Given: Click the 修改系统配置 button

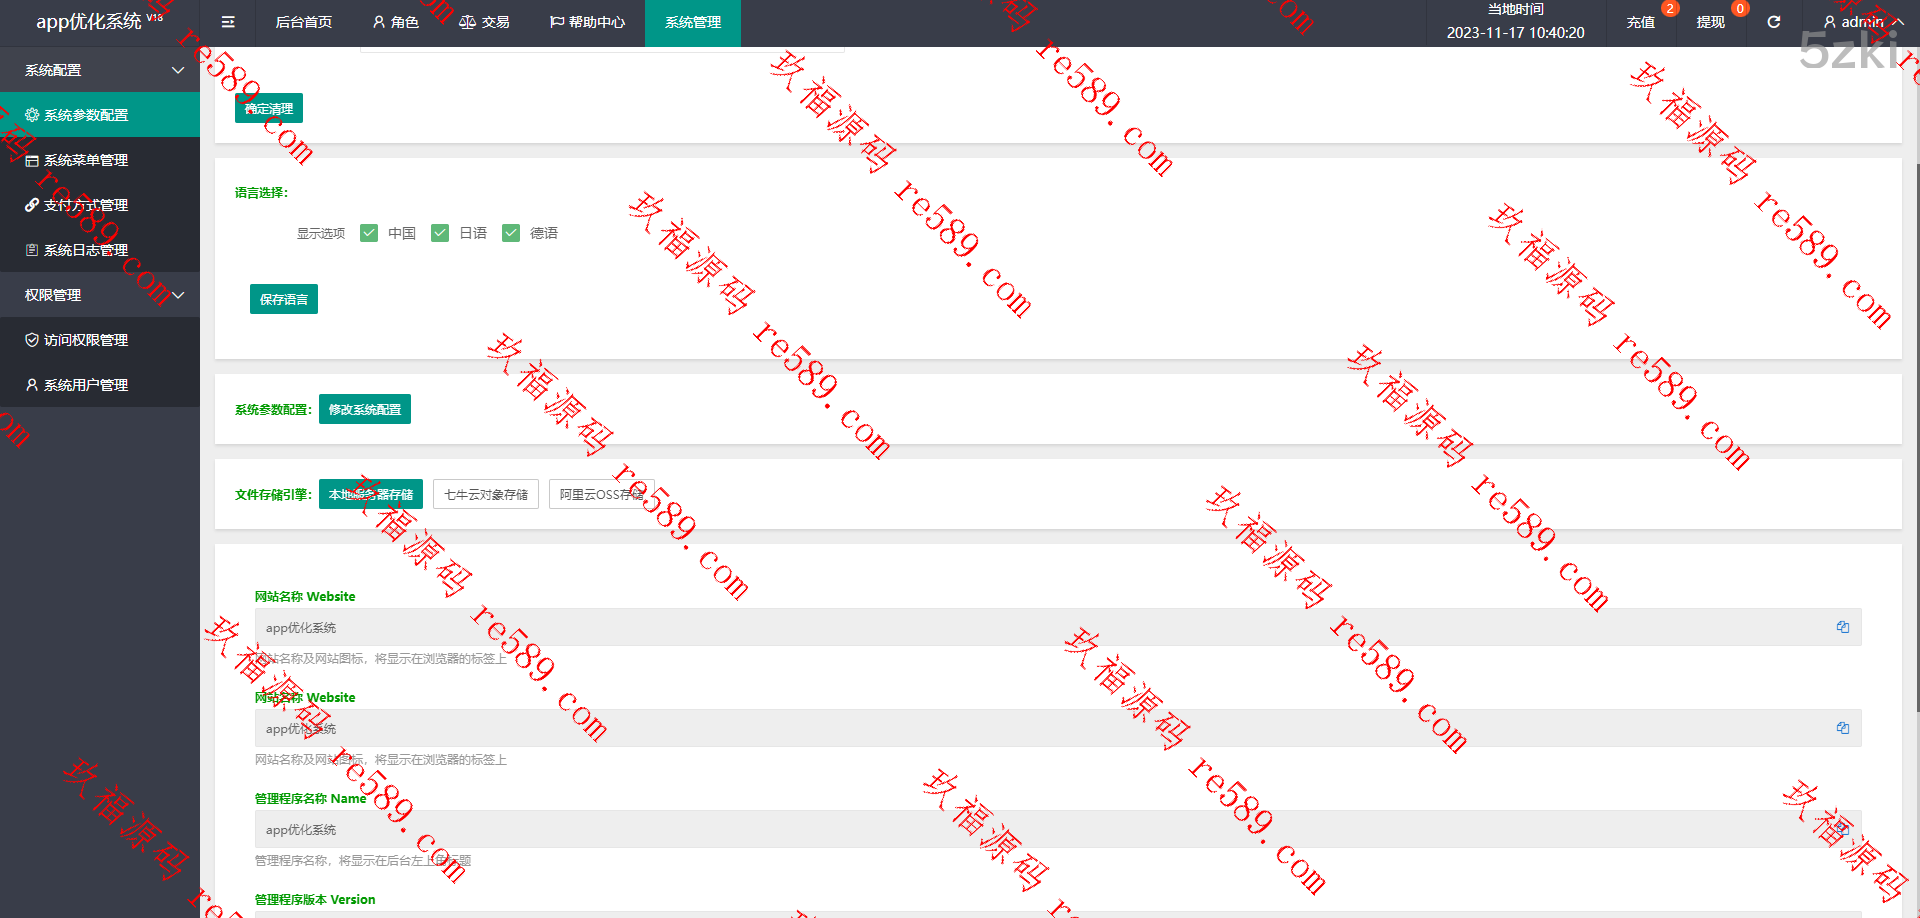Looking at the screenshot, I should click(x=365, y=409).
